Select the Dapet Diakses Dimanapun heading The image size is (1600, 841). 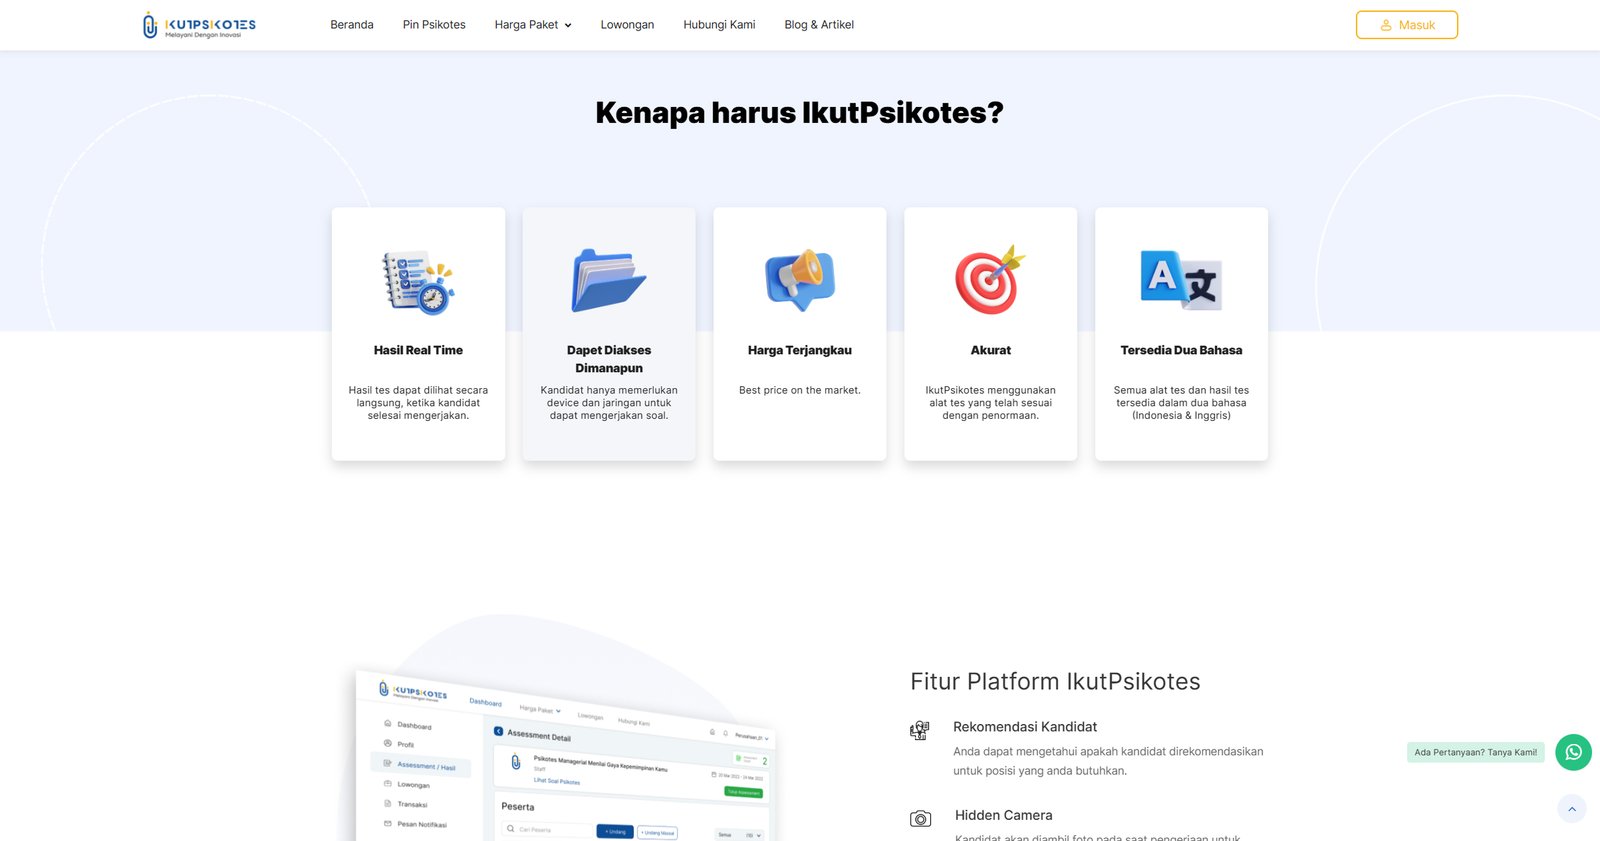609,359
